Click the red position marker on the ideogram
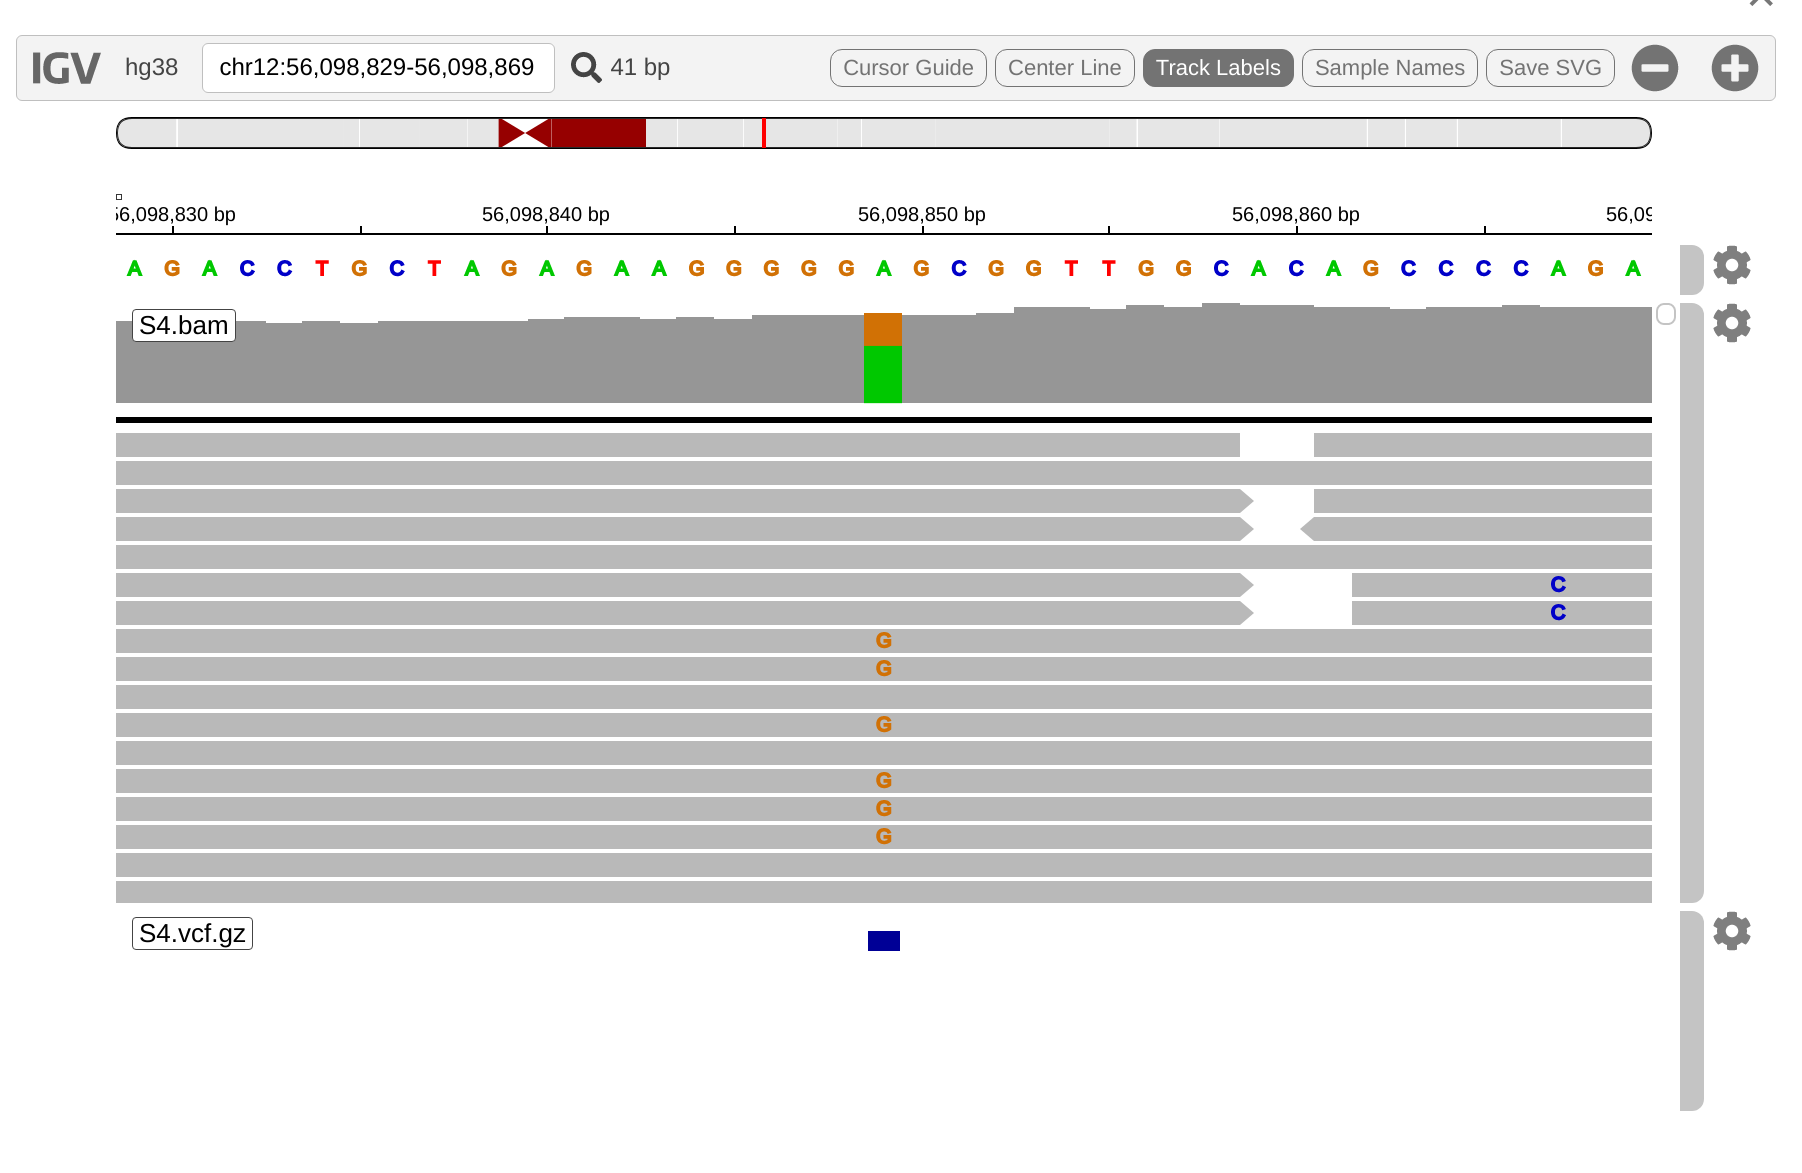Viewport: 1802px width, 1173px height. click(764, 132)
